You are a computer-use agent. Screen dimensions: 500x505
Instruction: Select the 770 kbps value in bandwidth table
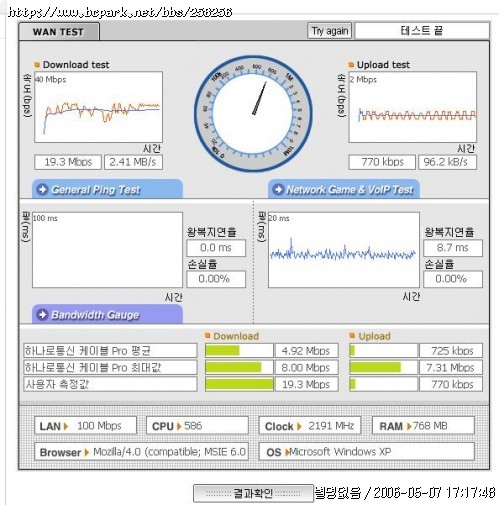[x=451, y=384]
